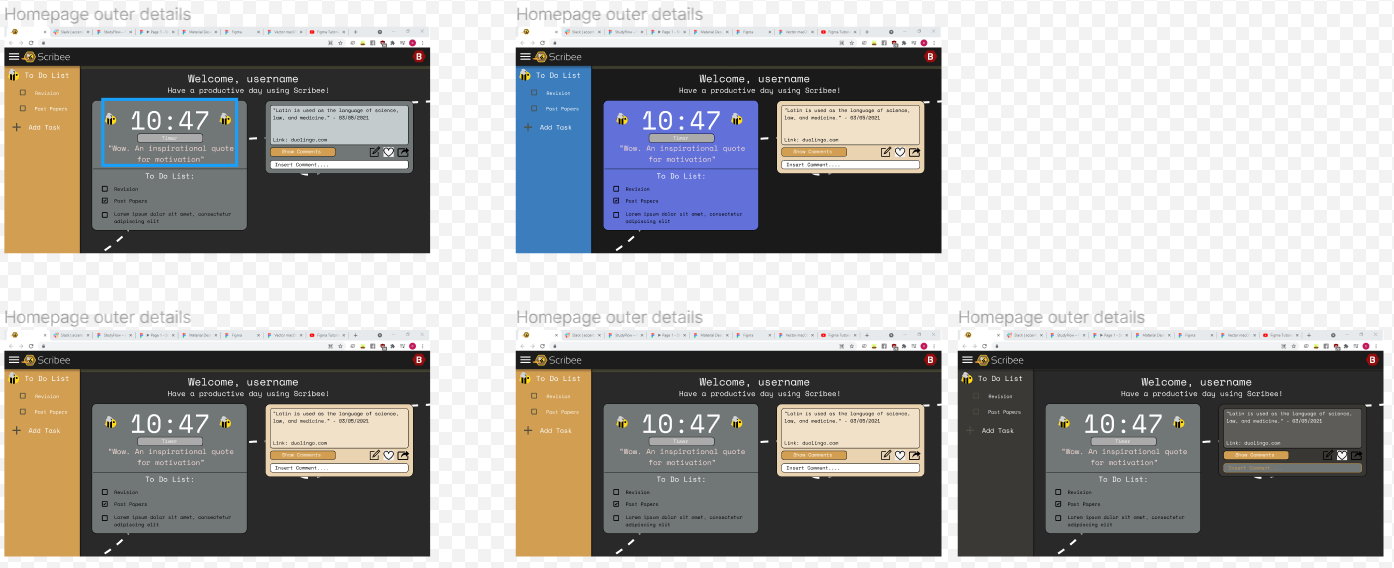The width and height of the screenshot is (1394, 568).
Task: Select 'Homepage outer details' title above dark-sidebar frame
Action: pos(1051,317)
